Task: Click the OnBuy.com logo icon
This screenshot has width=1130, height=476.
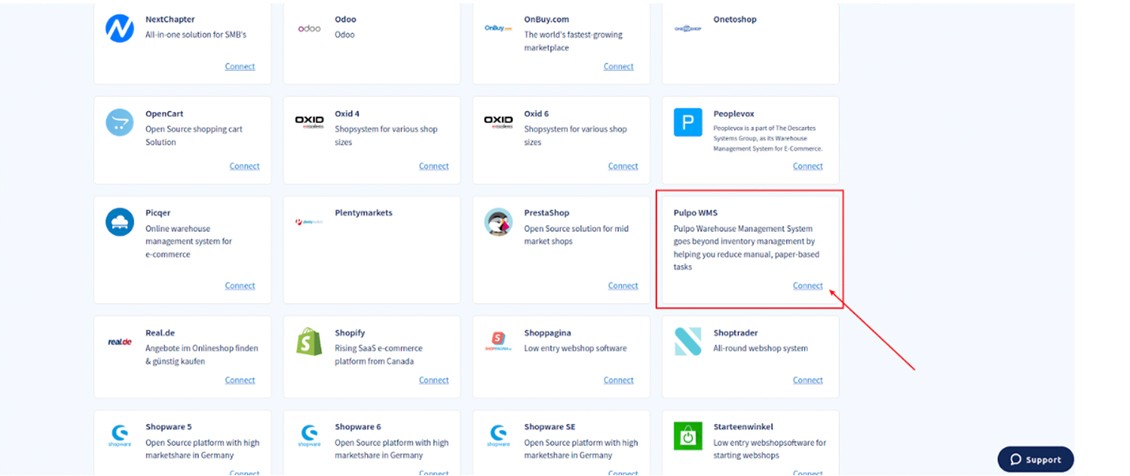Action: pyautogui.click(x=498, y=29)
